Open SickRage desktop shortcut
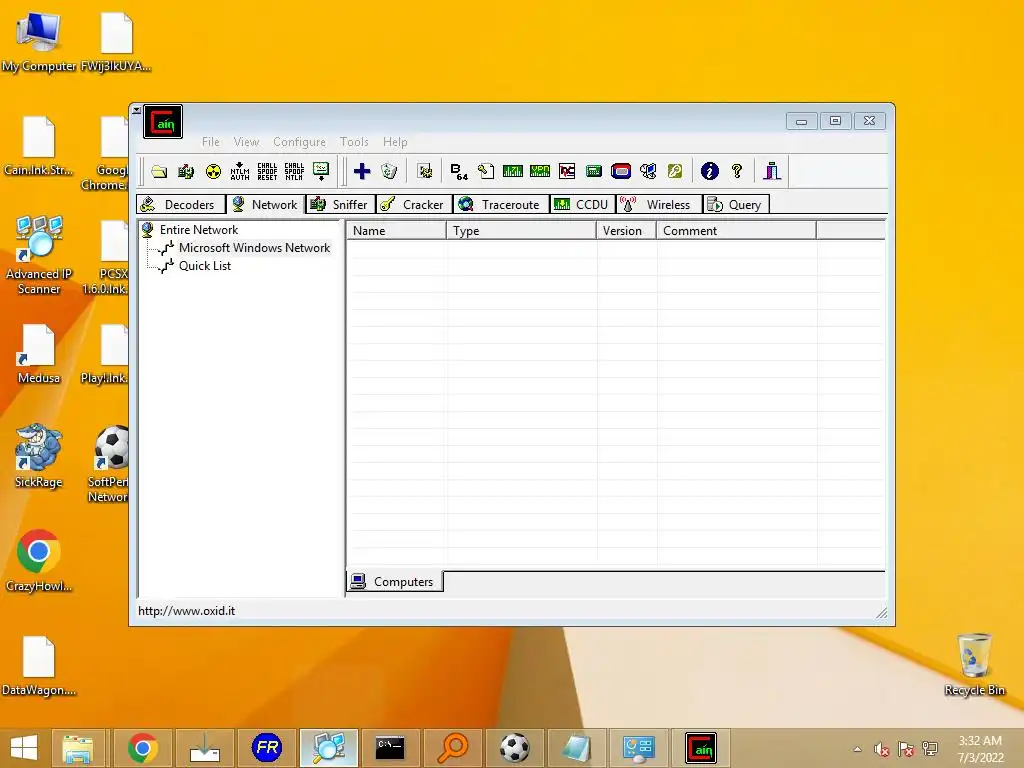1024x768 pixels. point(39,456)
